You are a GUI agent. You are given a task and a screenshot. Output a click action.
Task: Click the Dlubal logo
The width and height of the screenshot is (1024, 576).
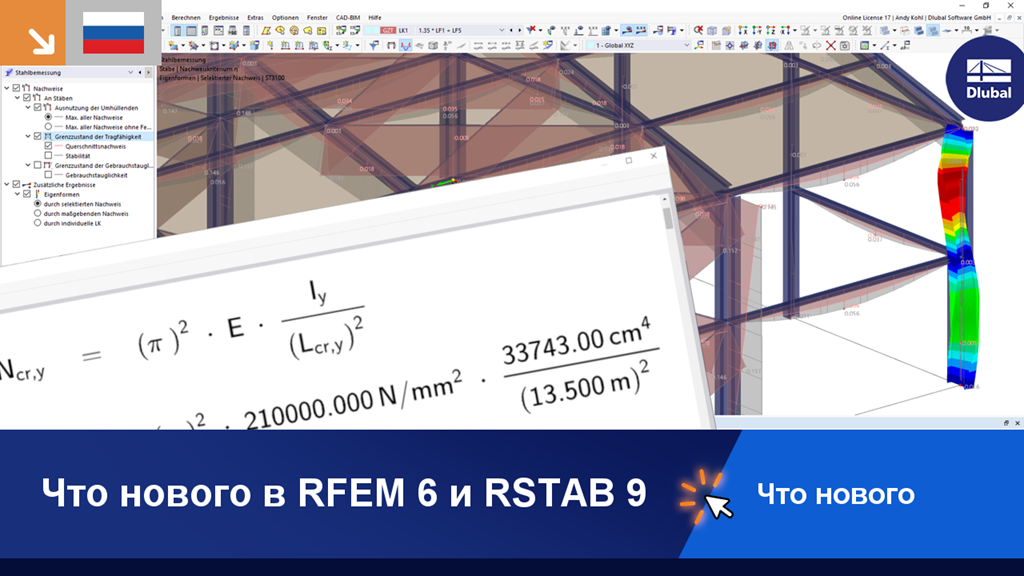(x=987, y=78)
